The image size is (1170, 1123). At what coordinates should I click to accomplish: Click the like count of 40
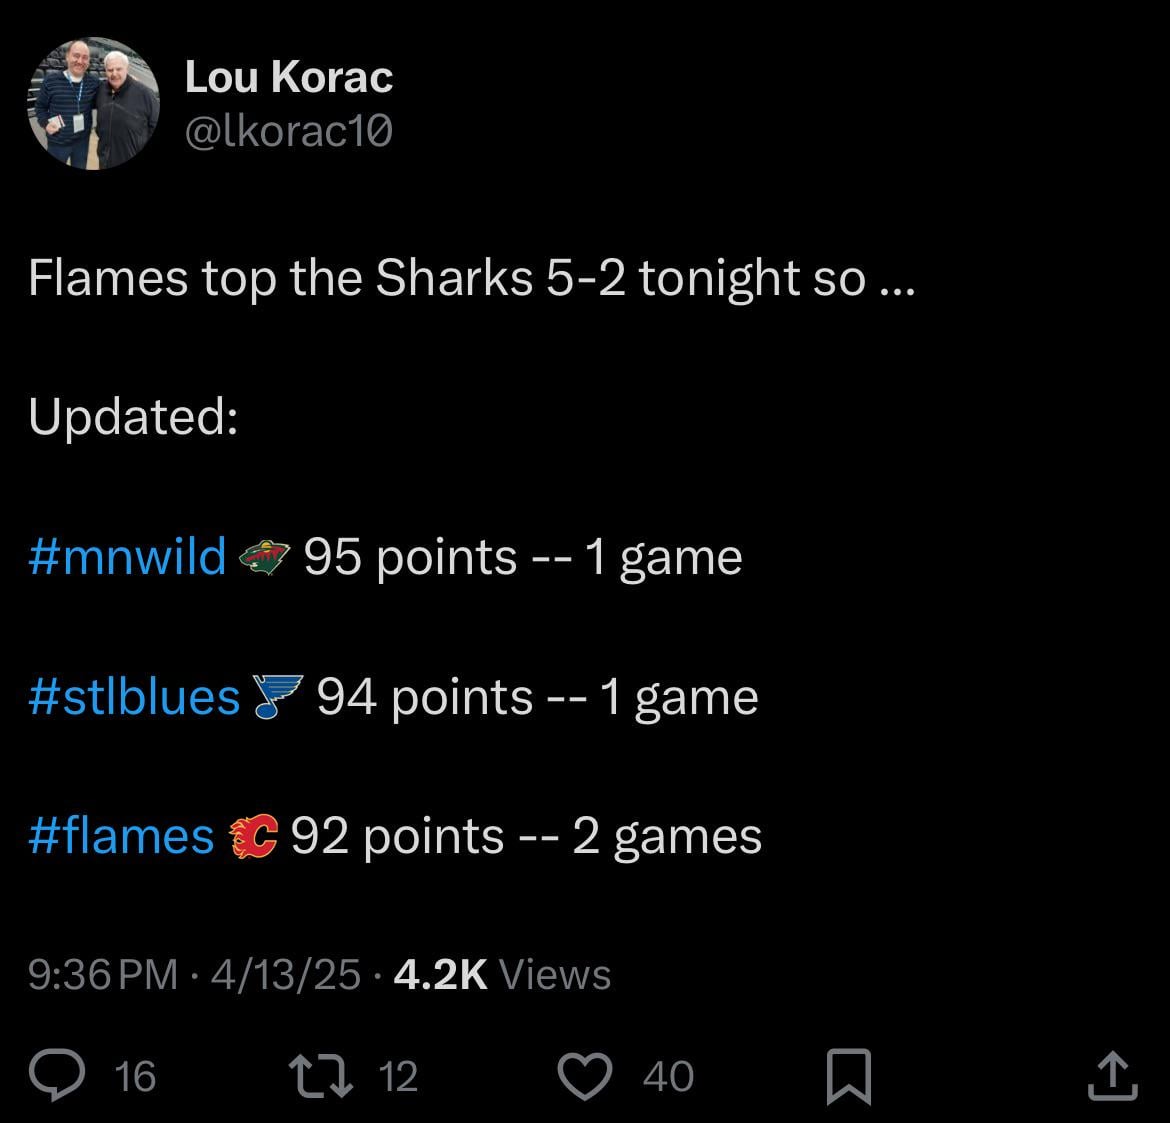point(667,1076)
